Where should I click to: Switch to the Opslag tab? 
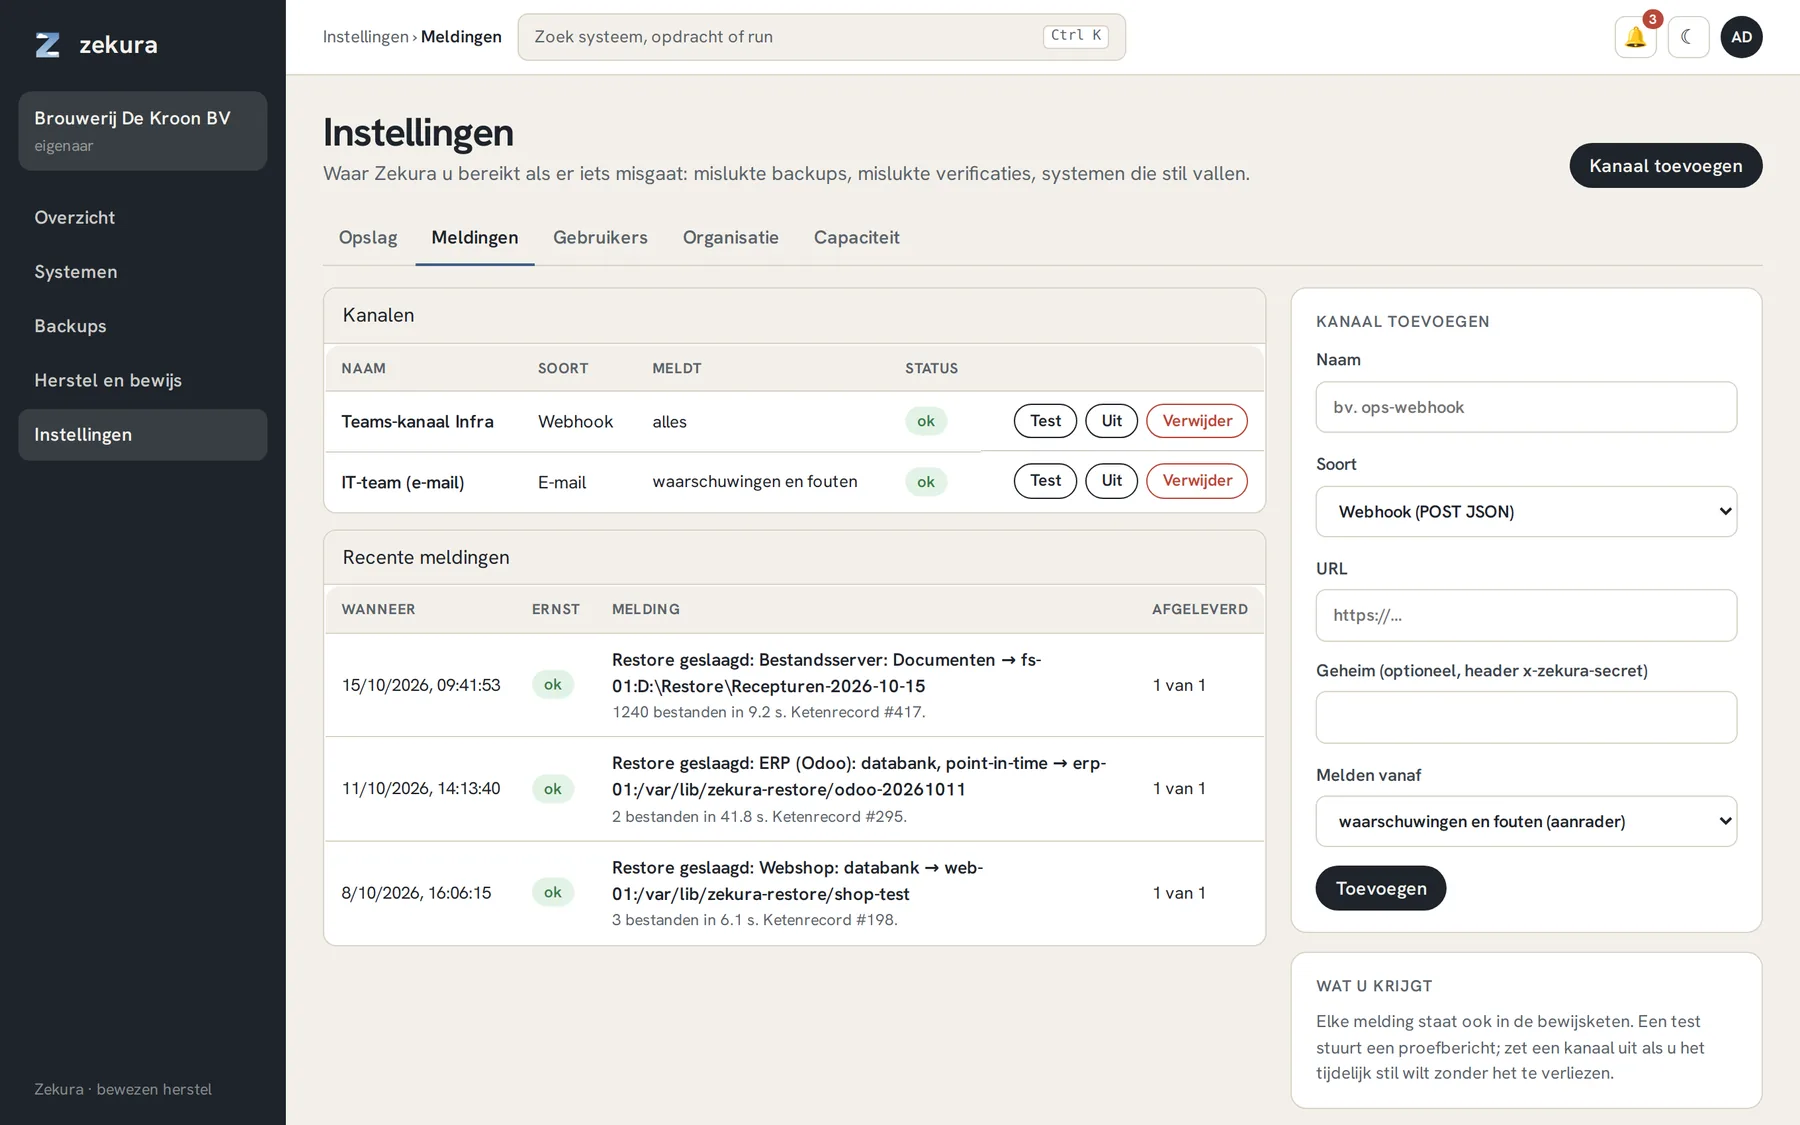[x=368, y=238]
